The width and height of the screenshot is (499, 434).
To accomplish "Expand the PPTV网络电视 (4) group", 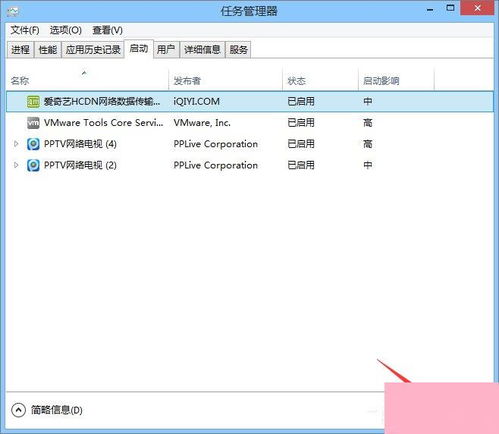I will click(x=16, y=144).
